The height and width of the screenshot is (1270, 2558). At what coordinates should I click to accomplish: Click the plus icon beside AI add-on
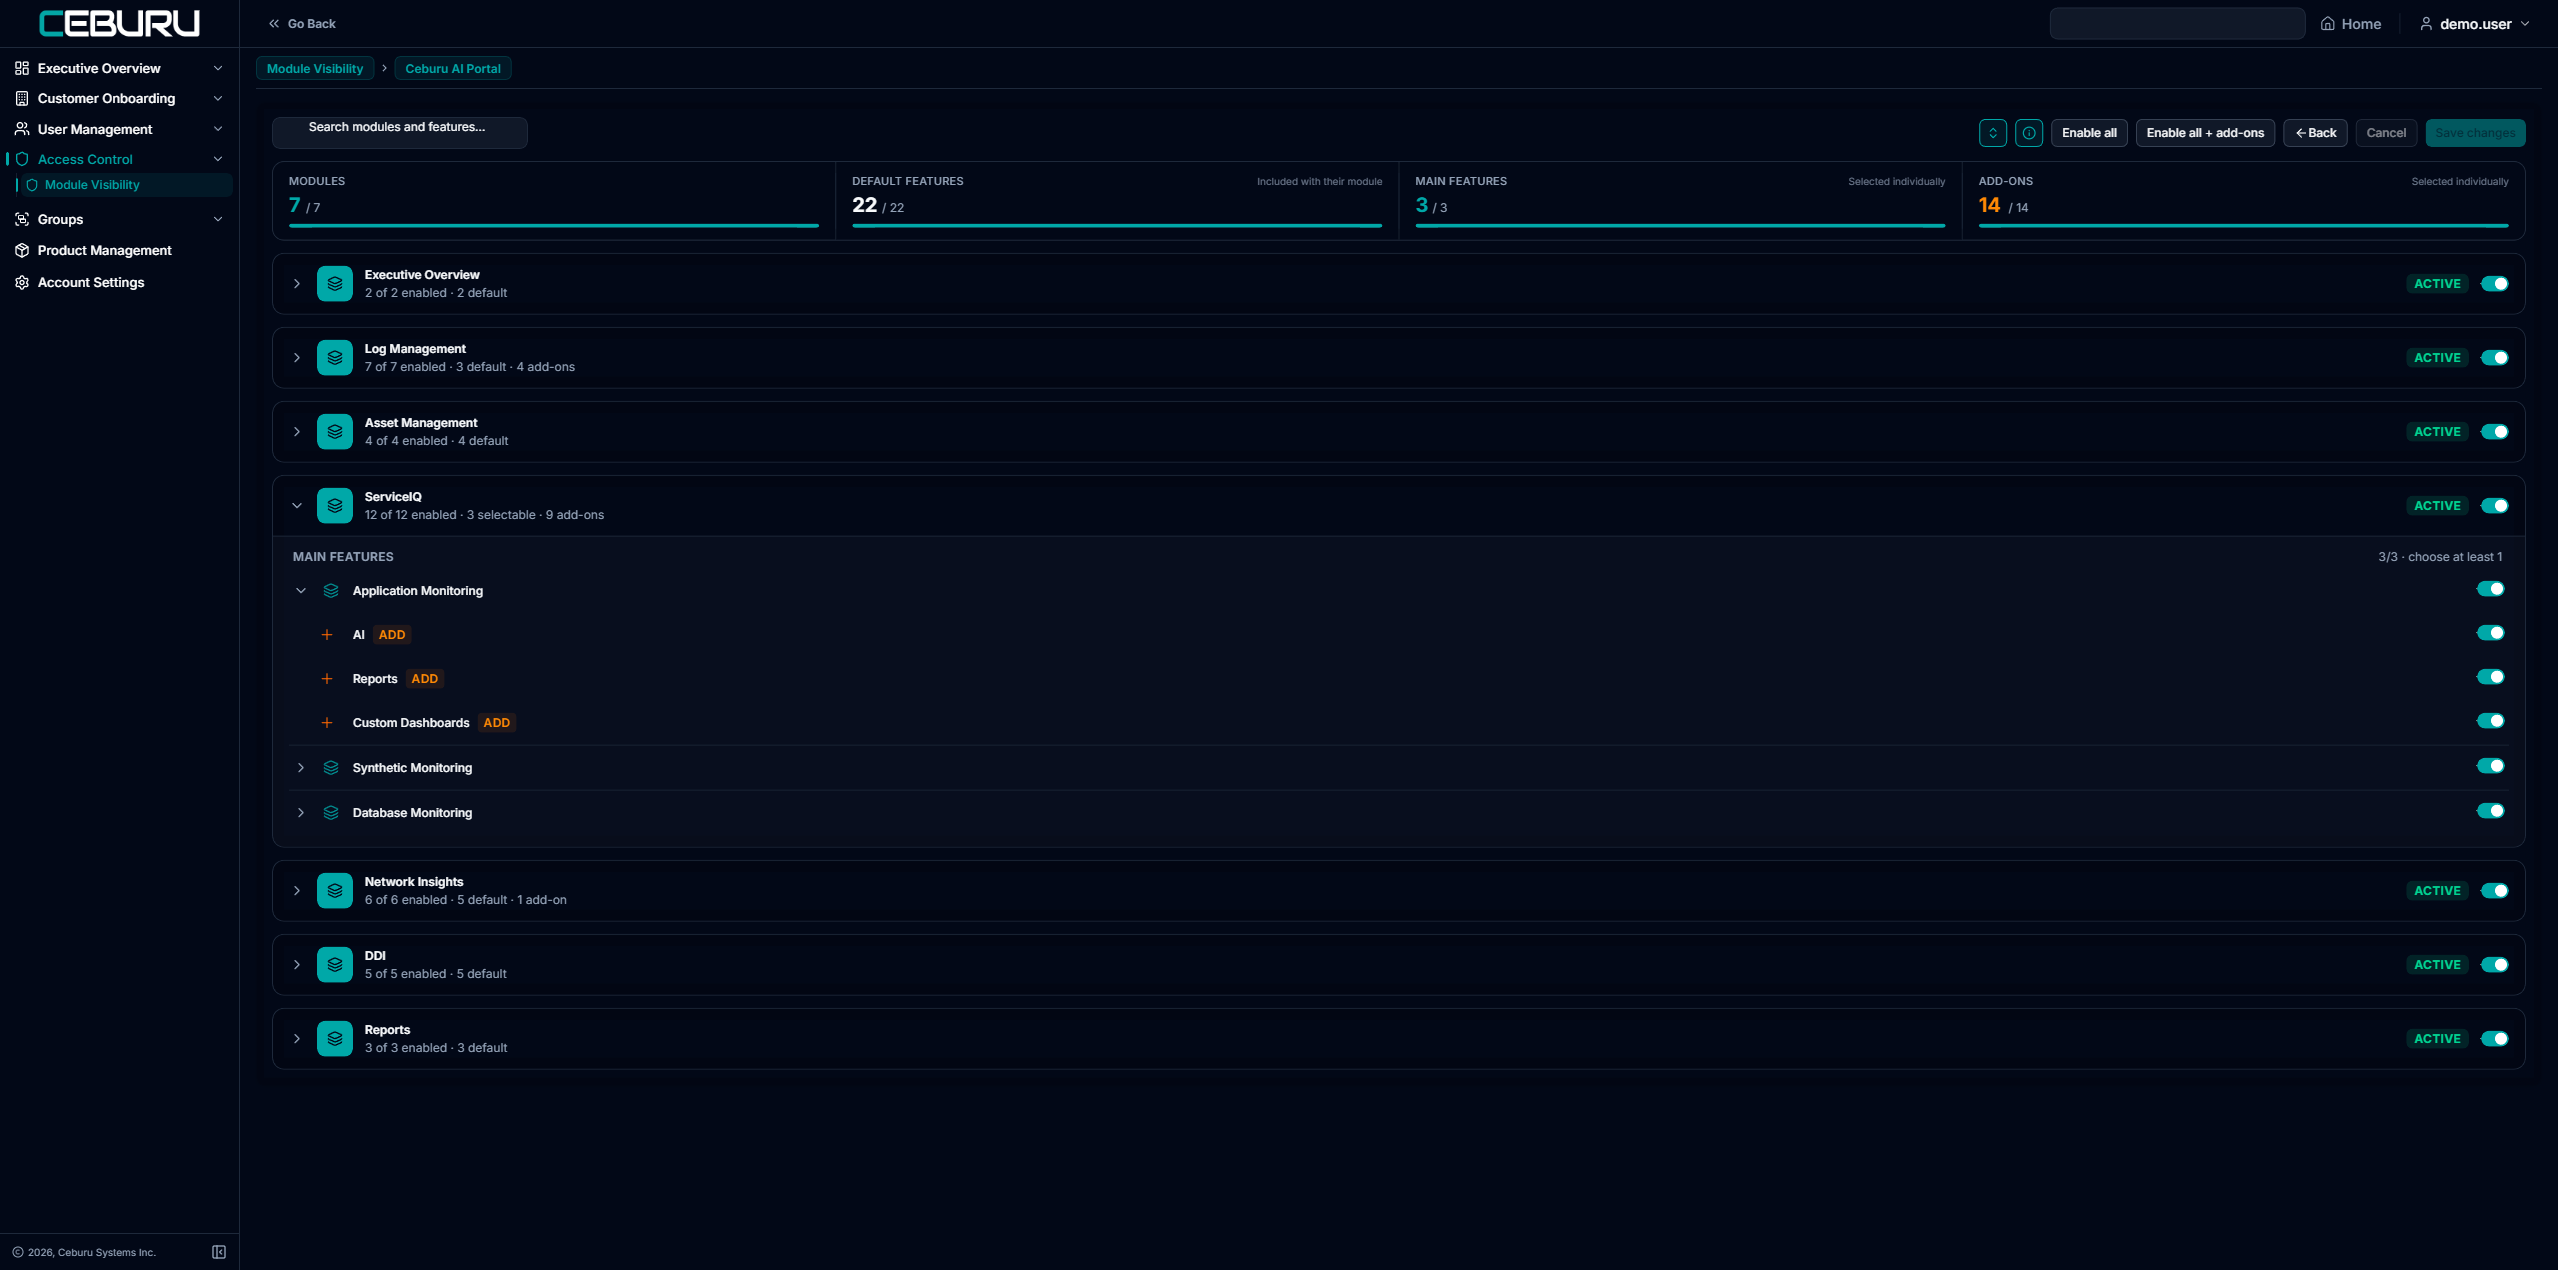[x=327, y=635]
